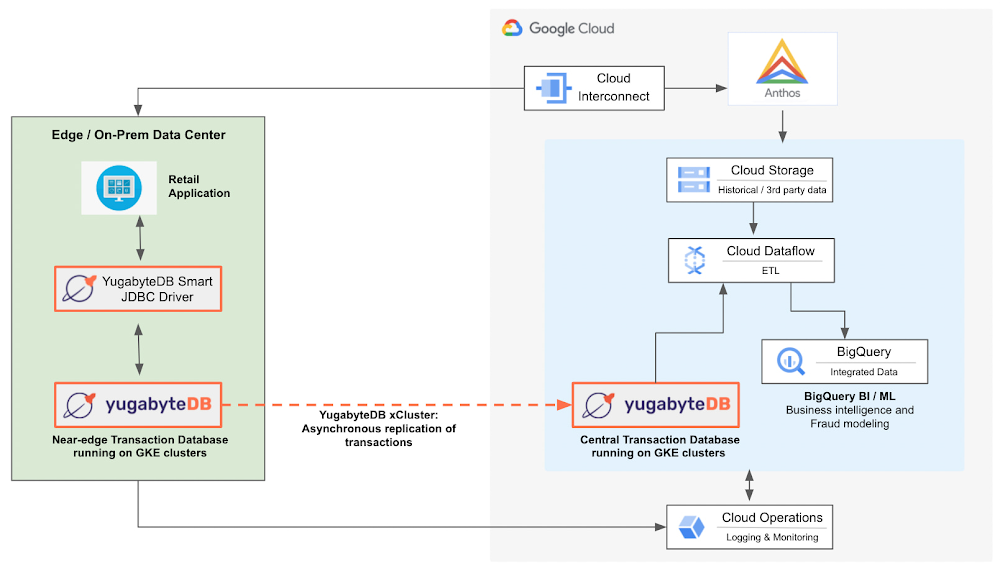Select the "BigQuery BI / ML" caption
This screenshot has height=571, width=1000.
849,396
